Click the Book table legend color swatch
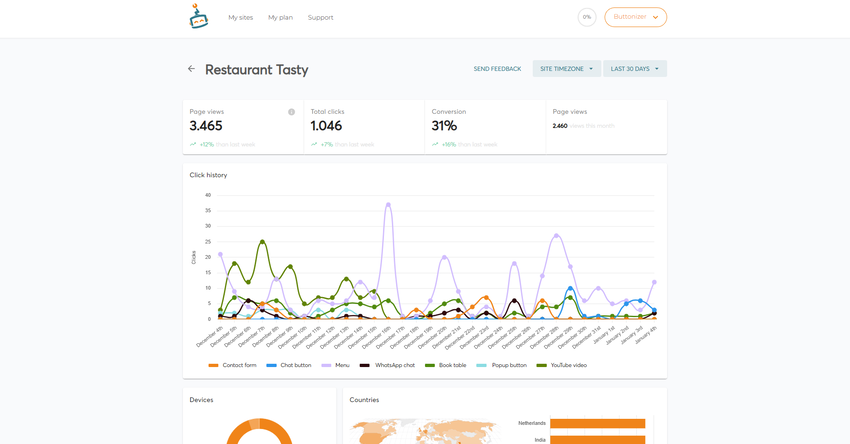850x444 pixels. [430, 365]
